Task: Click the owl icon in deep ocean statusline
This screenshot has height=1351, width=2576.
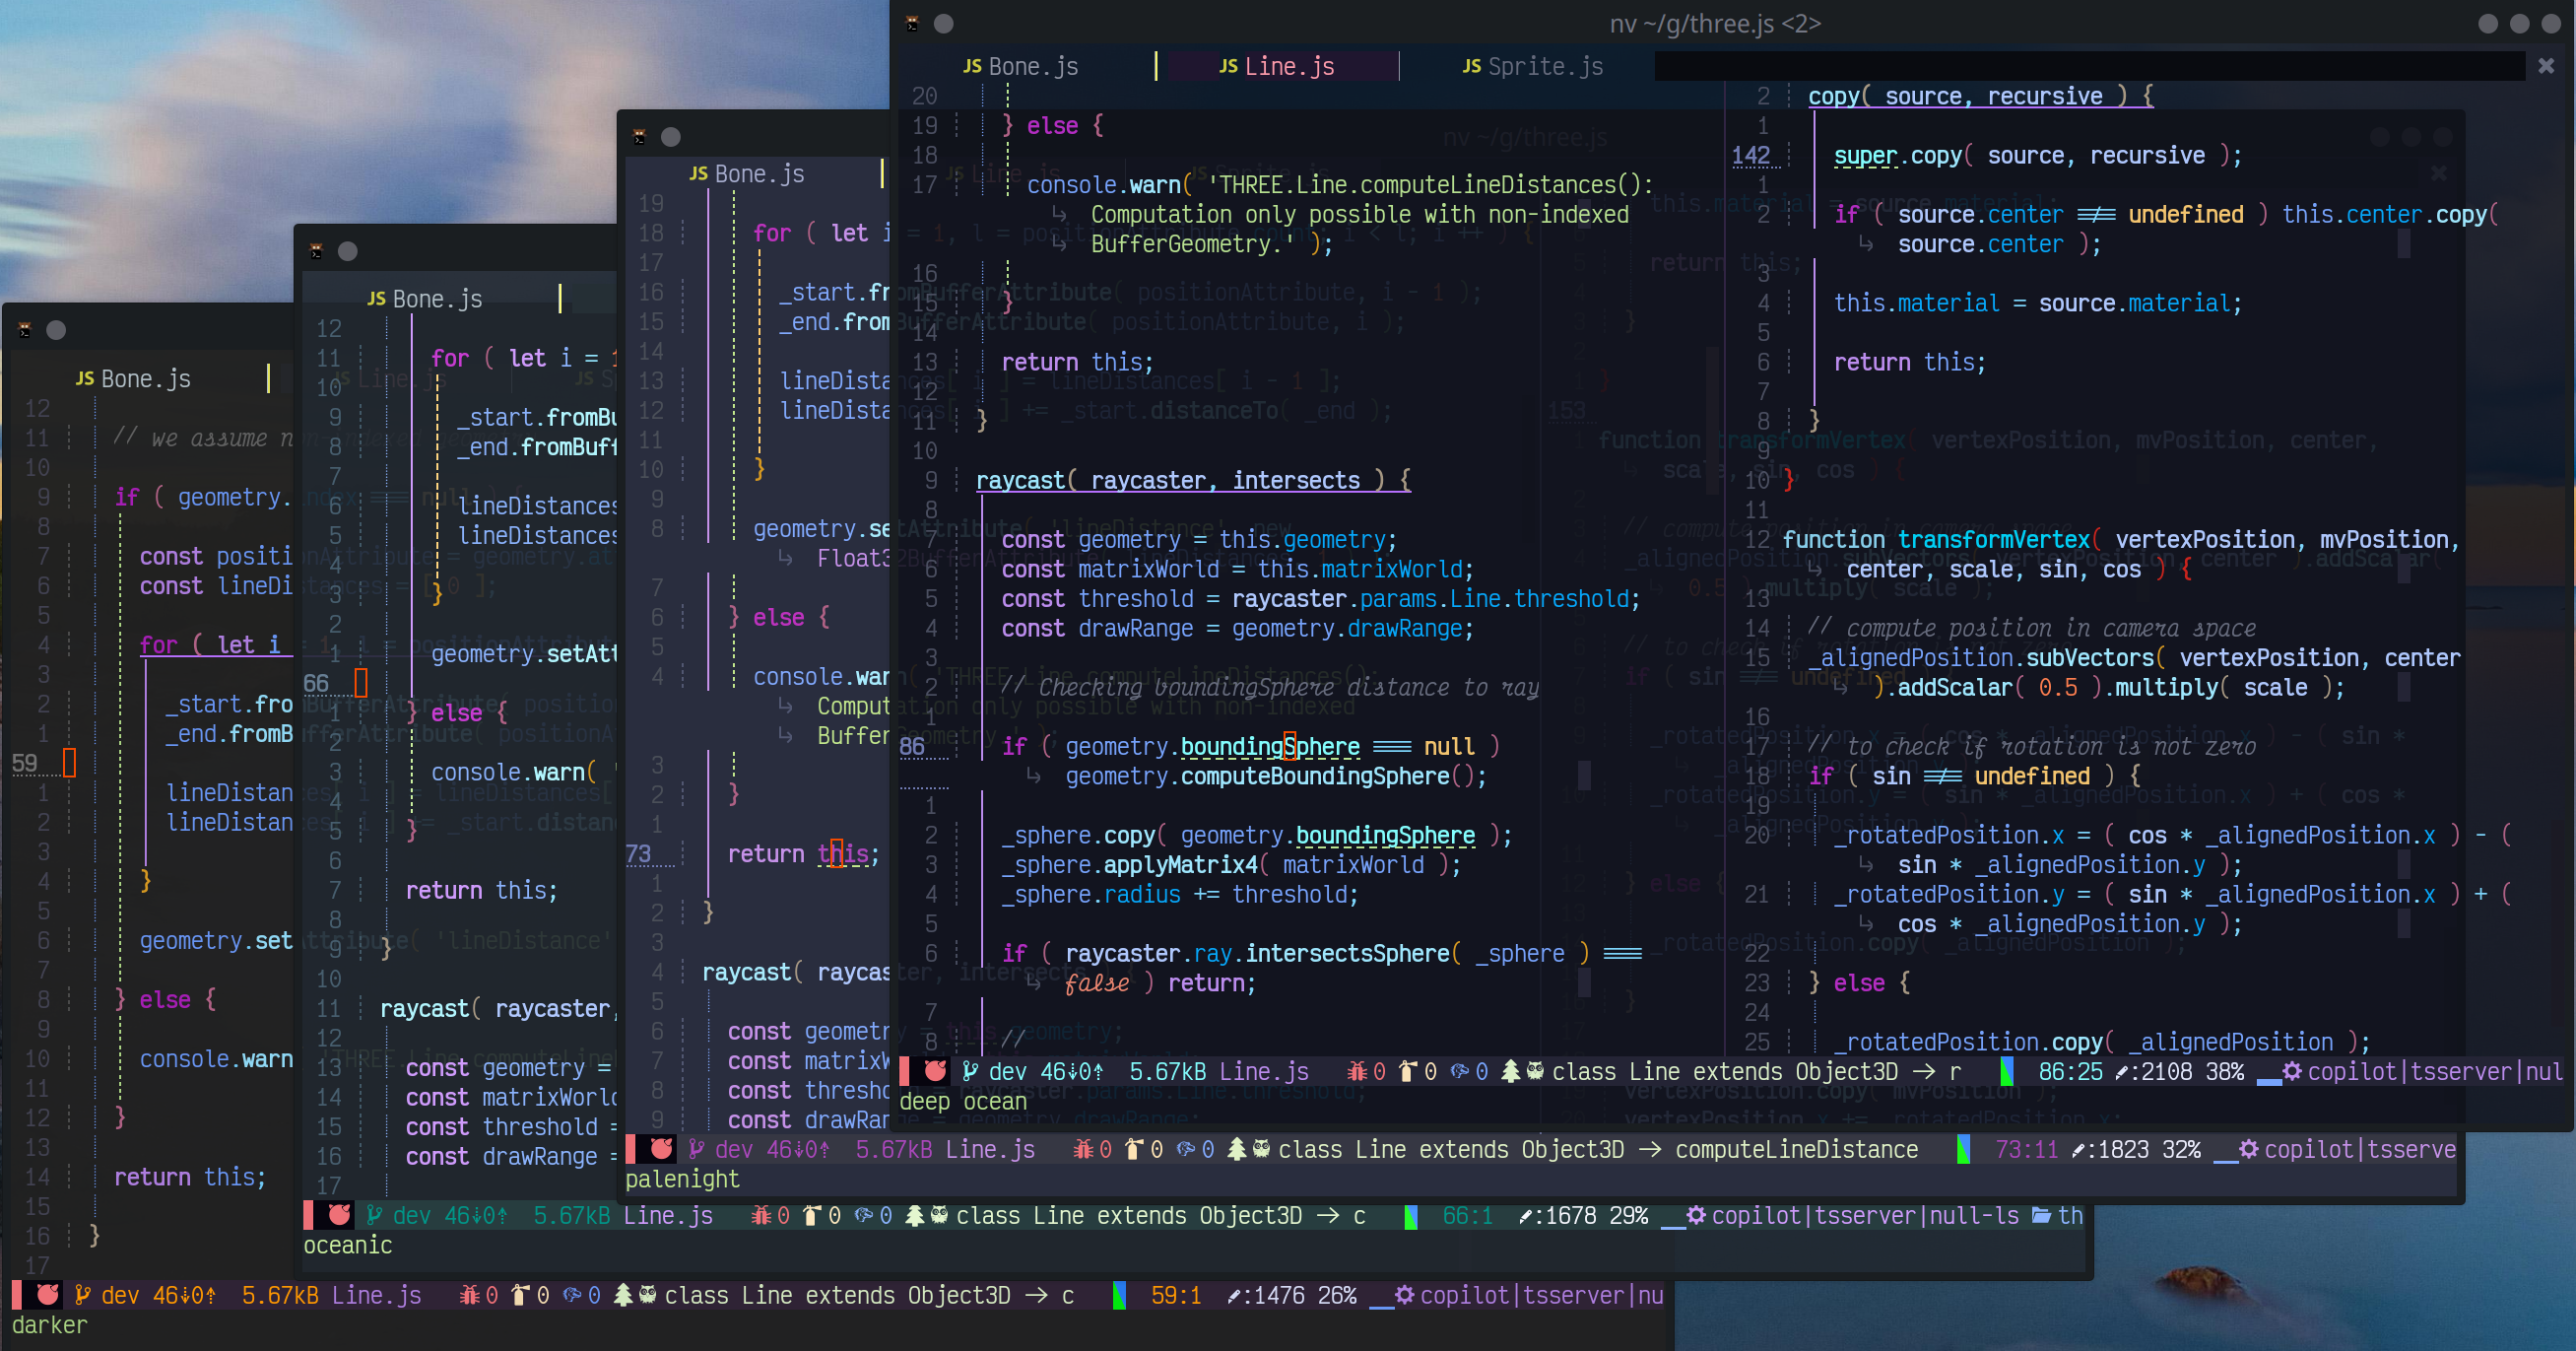Action: click(1535, 1071)
